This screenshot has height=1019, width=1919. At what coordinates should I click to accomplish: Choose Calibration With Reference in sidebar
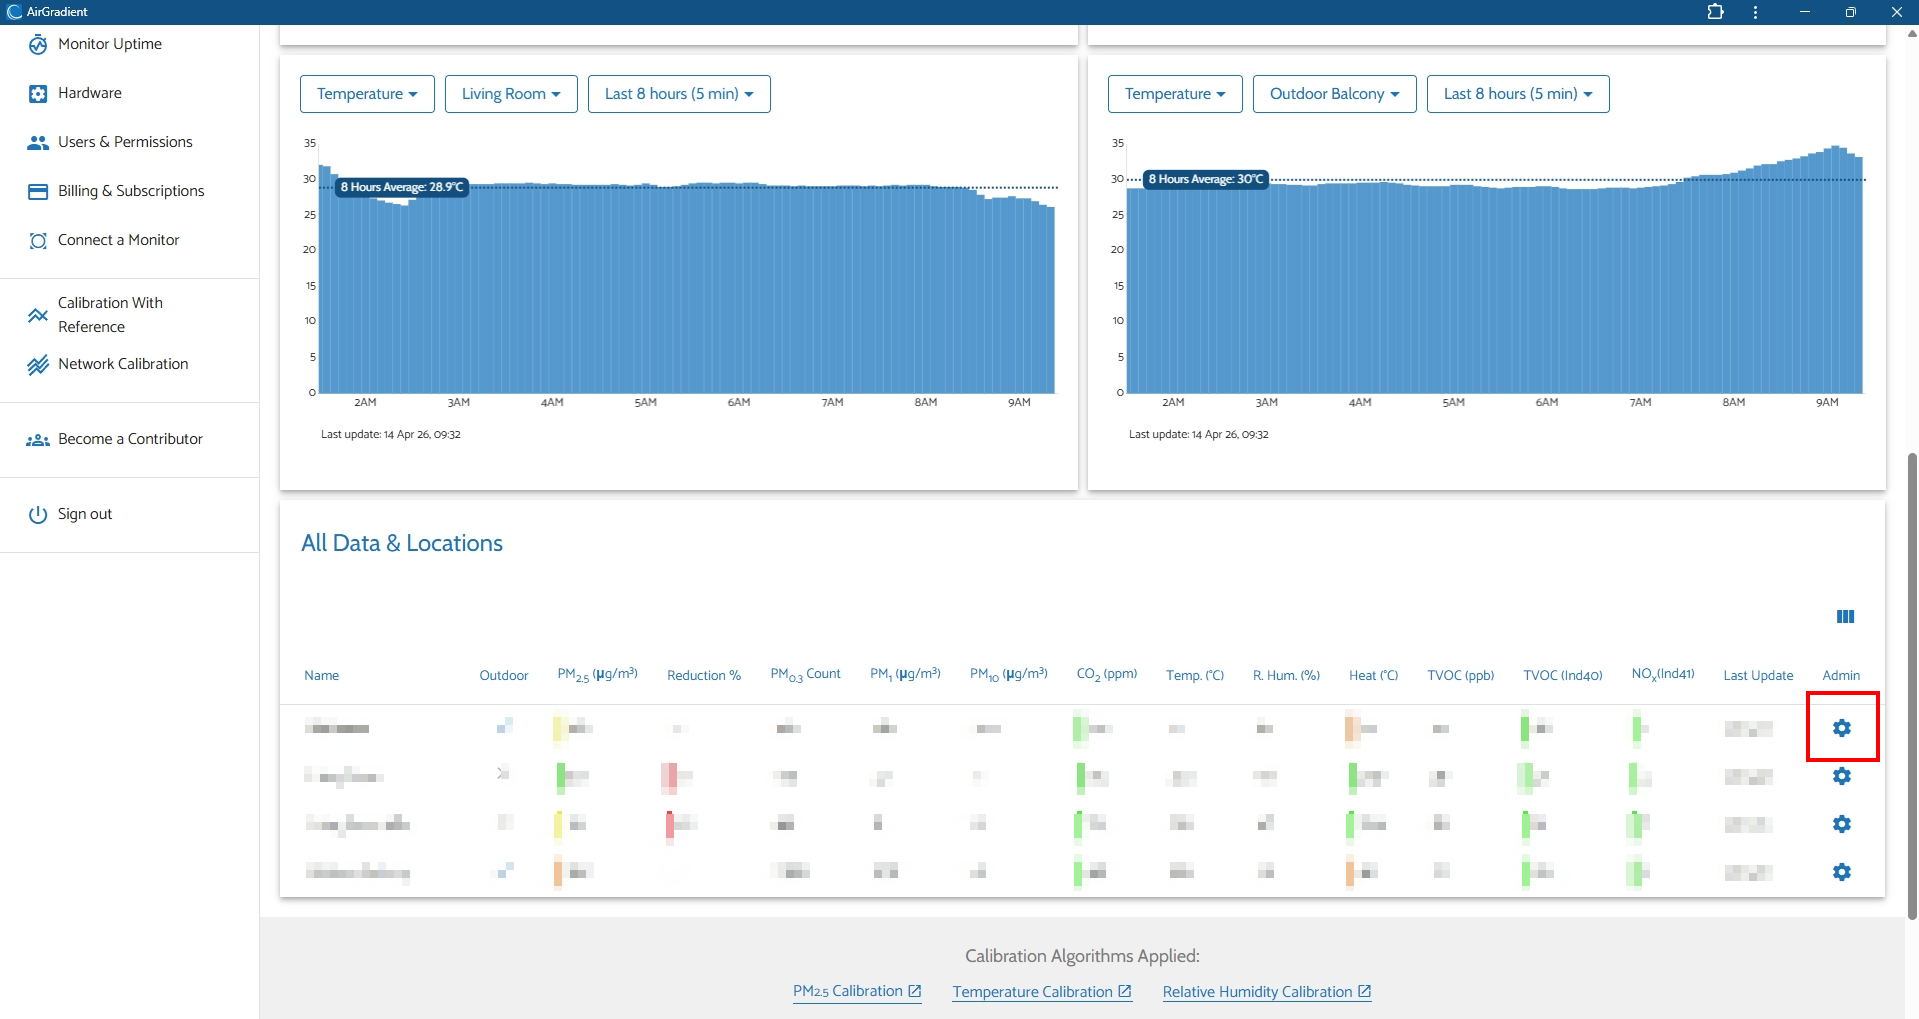pos(110,315)
